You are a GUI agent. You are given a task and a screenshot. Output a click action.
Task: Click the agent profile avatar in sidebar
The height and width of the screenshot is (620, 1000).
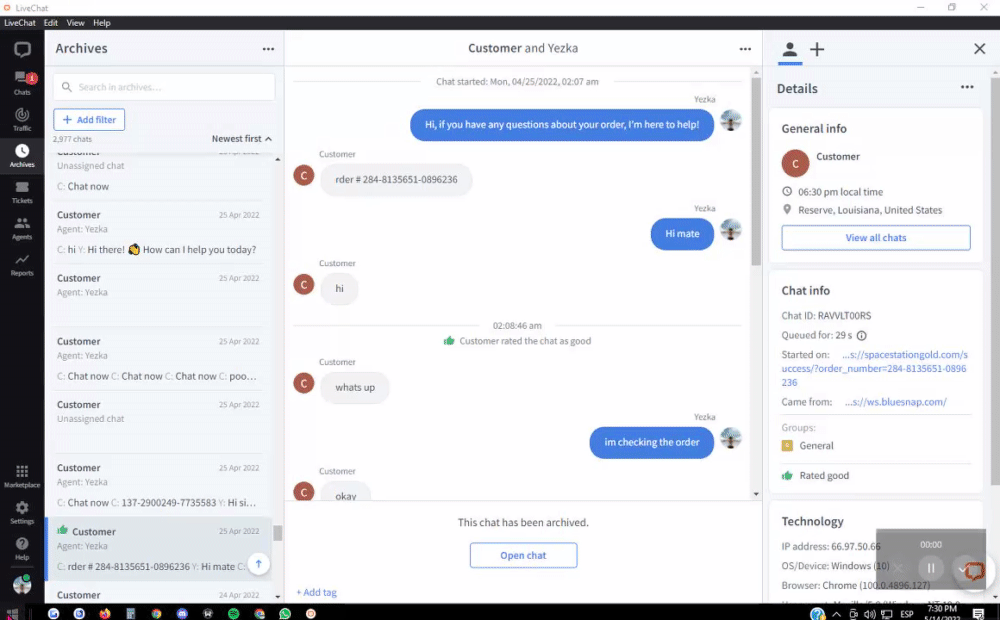click(x=22, y=584)
